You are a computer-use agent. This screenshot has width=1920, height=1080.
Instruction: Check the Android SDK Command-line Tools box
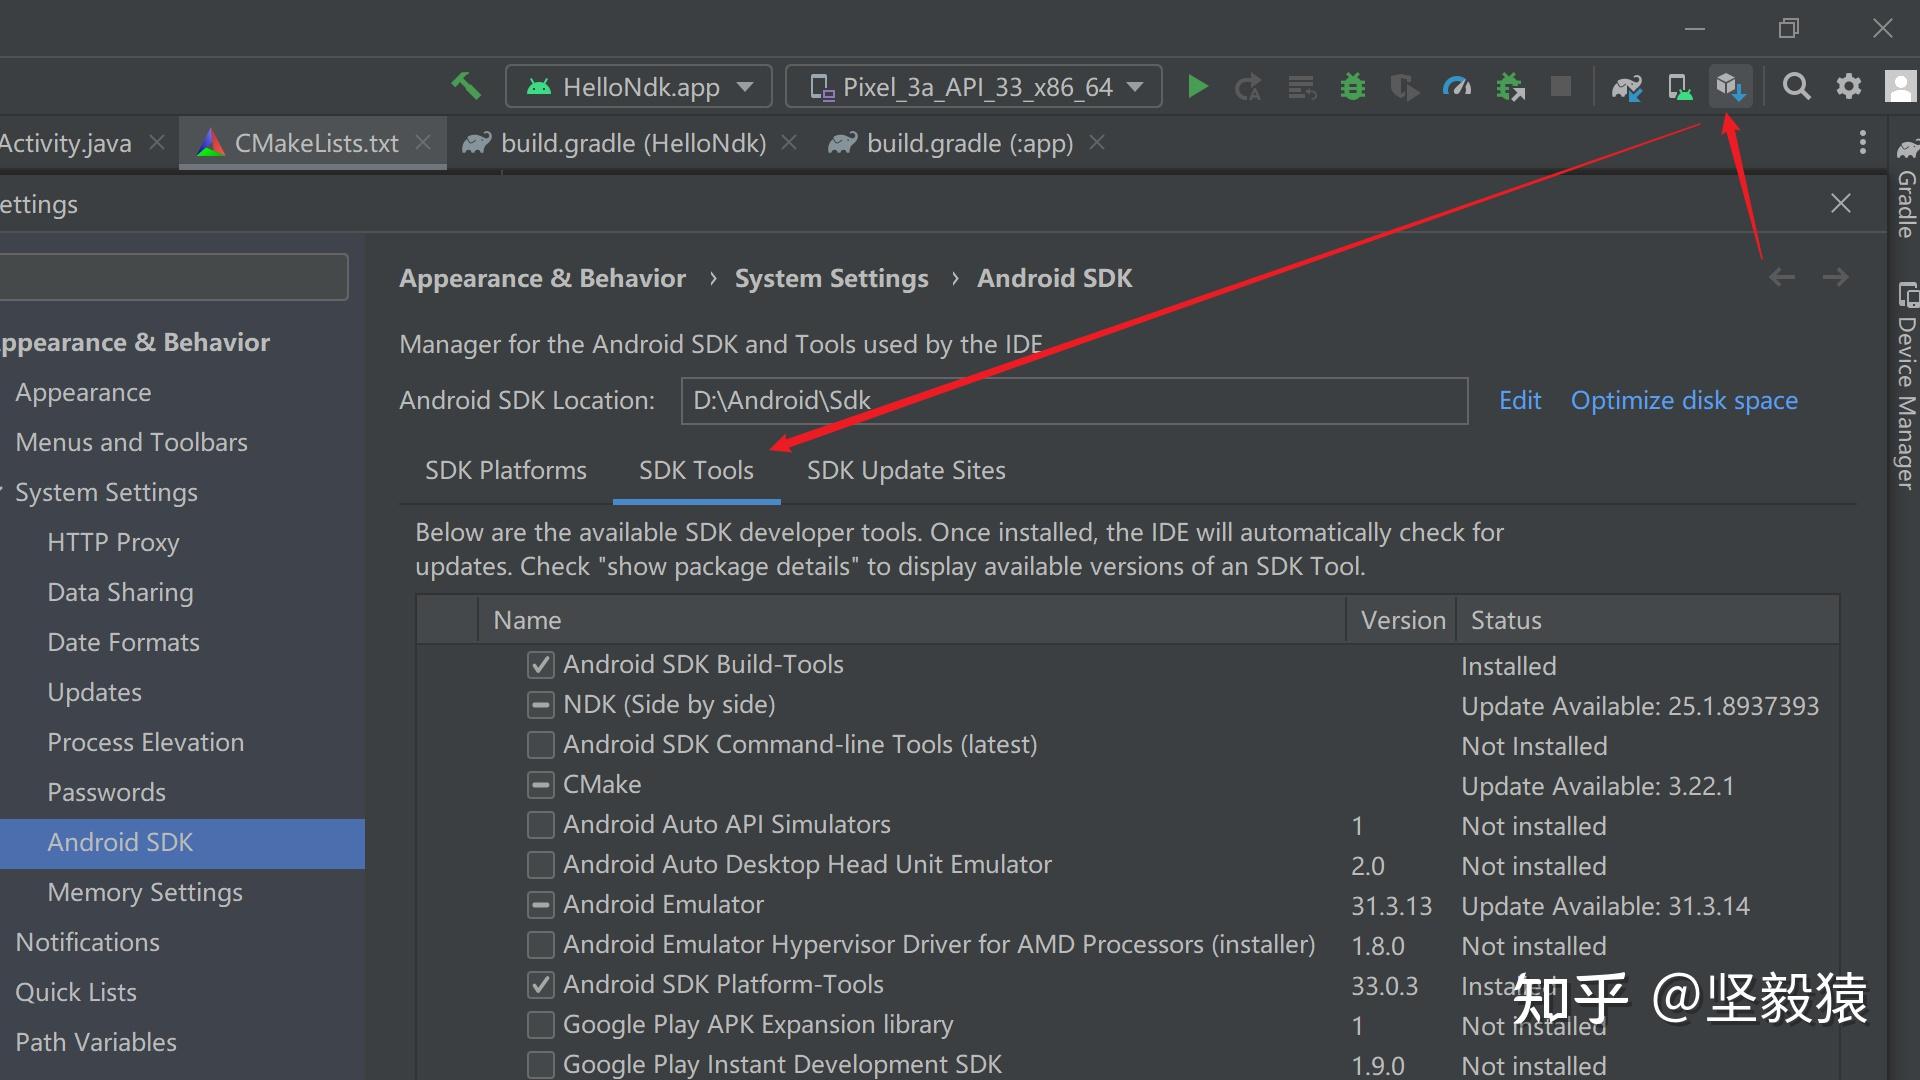[541, 745]
